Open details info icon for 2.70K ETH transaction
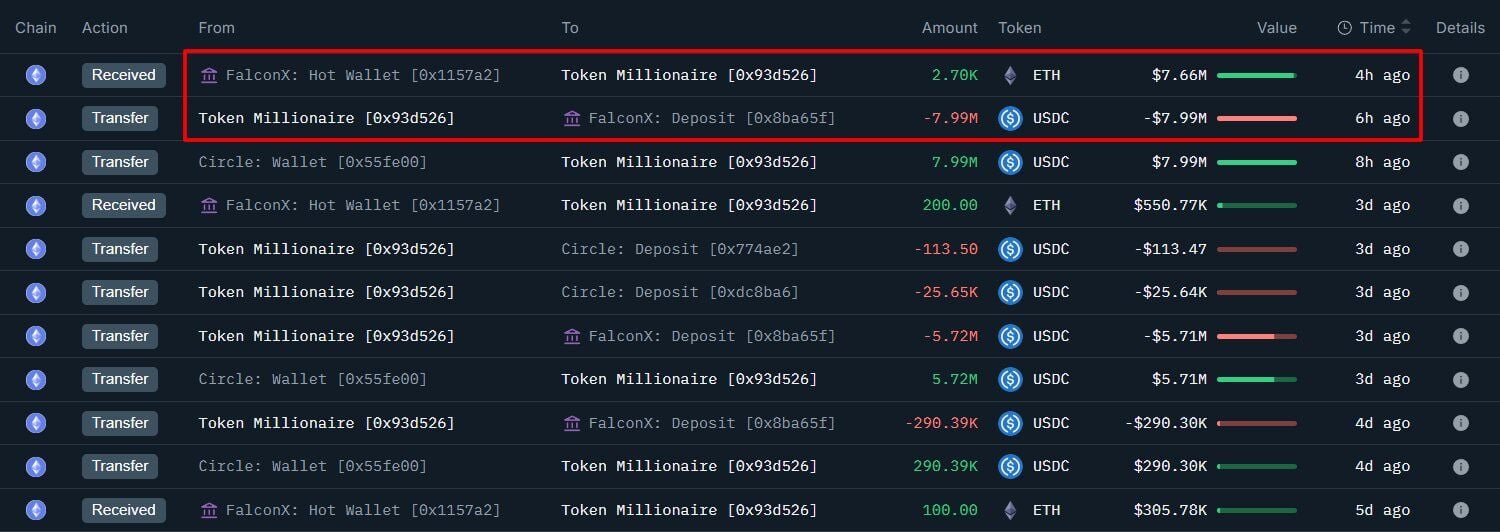This screenshot has width=1500, height=532. click(1460, 75)
